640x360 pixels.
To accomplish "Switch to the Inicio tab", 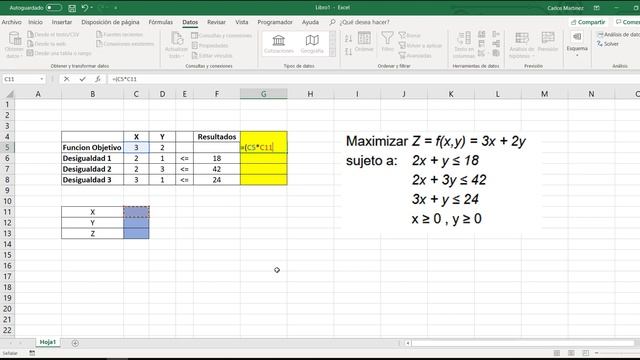I will click(35, 22).
